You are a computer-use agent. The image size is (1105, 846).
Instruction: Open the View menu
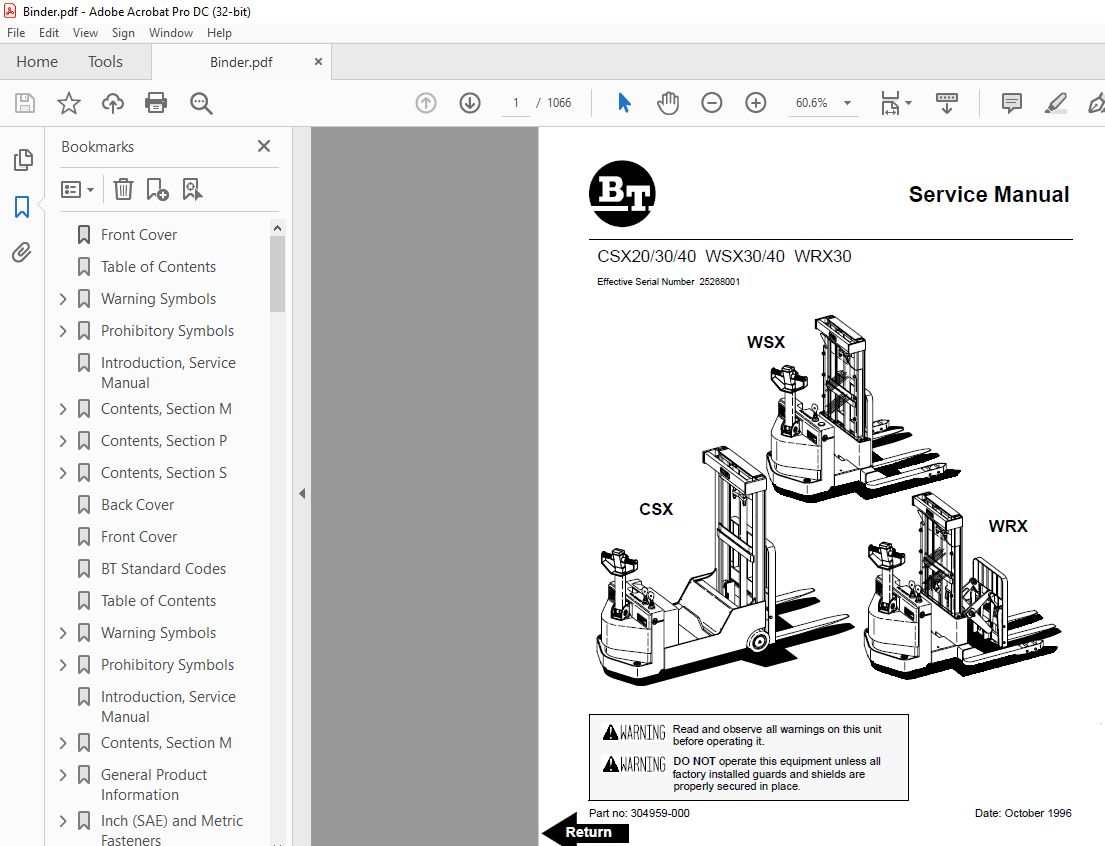click(x=85, y=32)
